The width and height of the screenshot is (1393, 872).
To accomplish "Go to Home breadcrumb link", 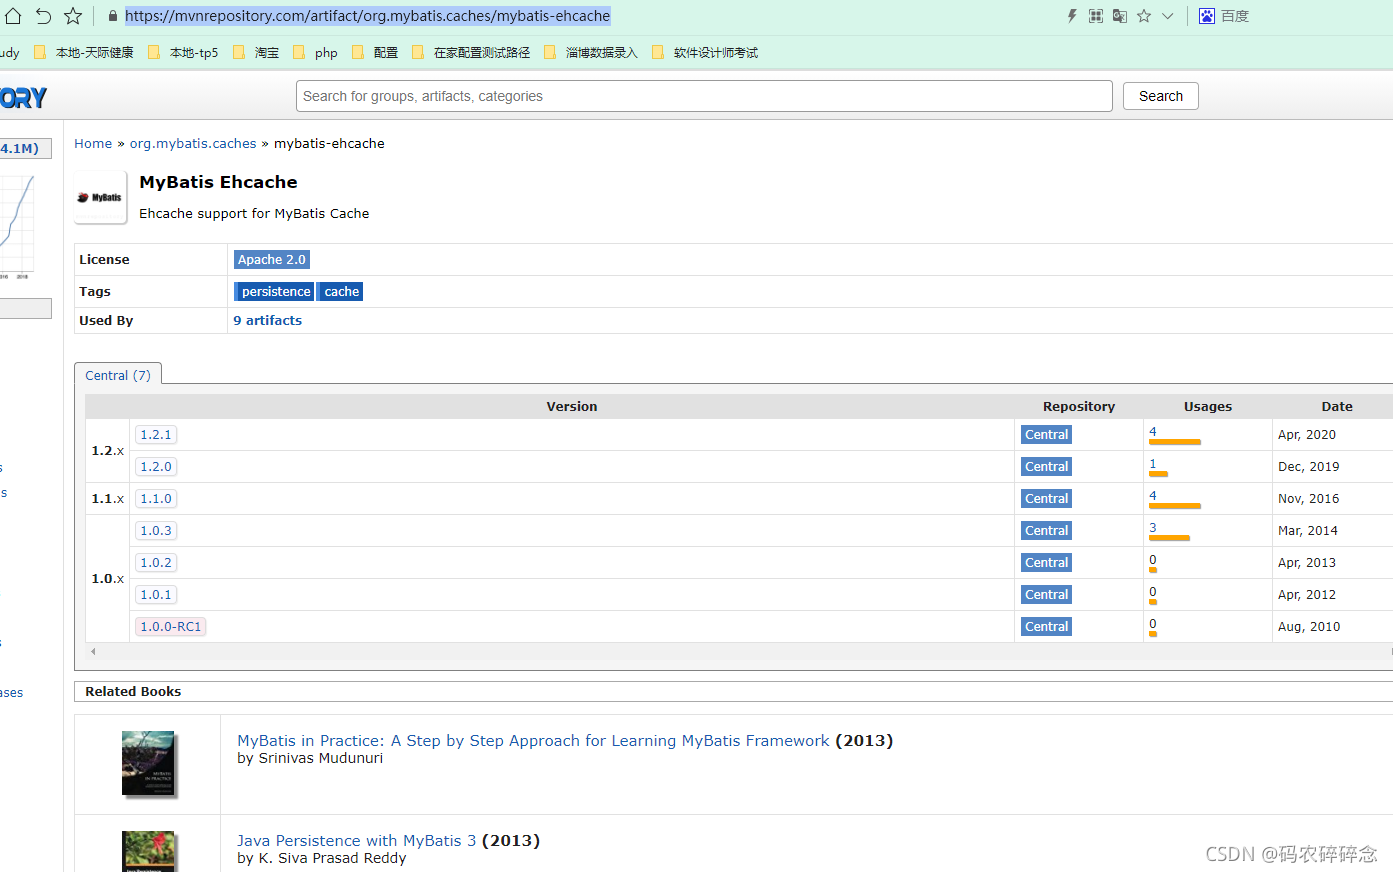I will coord(93,144).
